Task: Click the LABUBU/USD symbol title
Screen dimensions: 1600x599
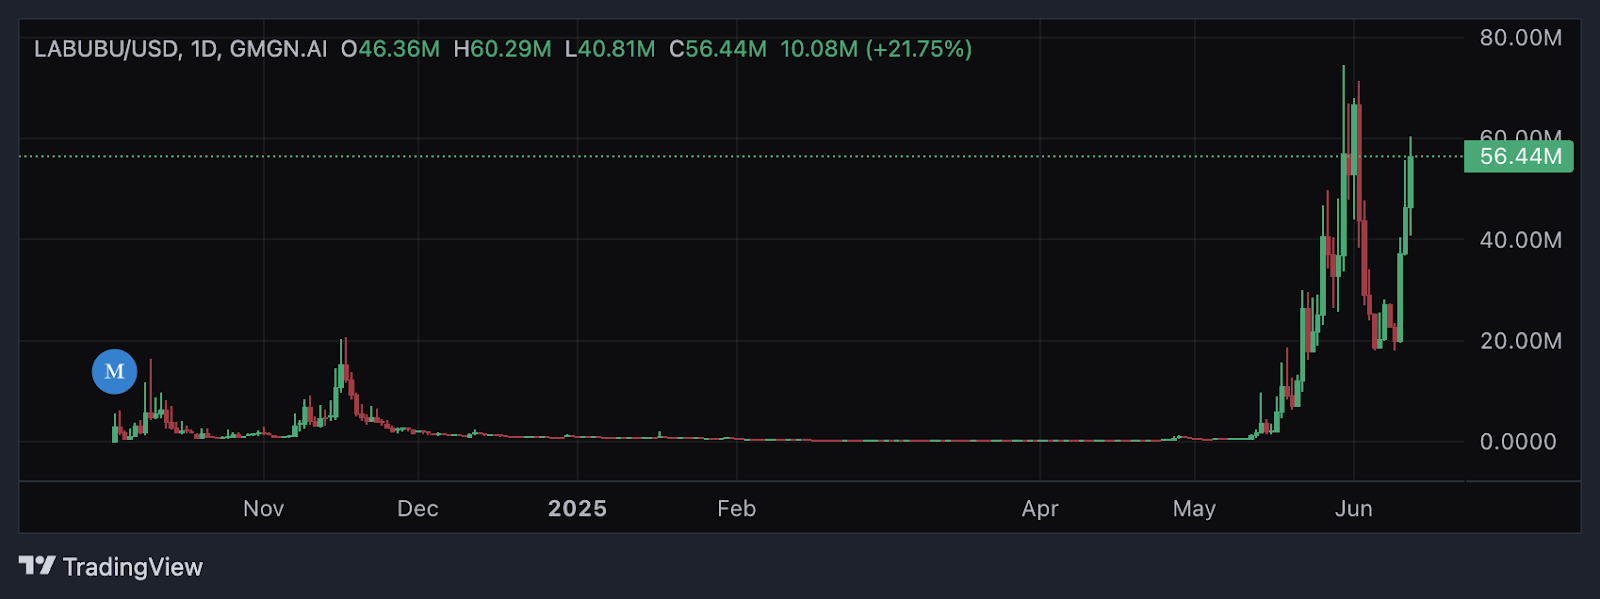Action: [x=106, y=49]
